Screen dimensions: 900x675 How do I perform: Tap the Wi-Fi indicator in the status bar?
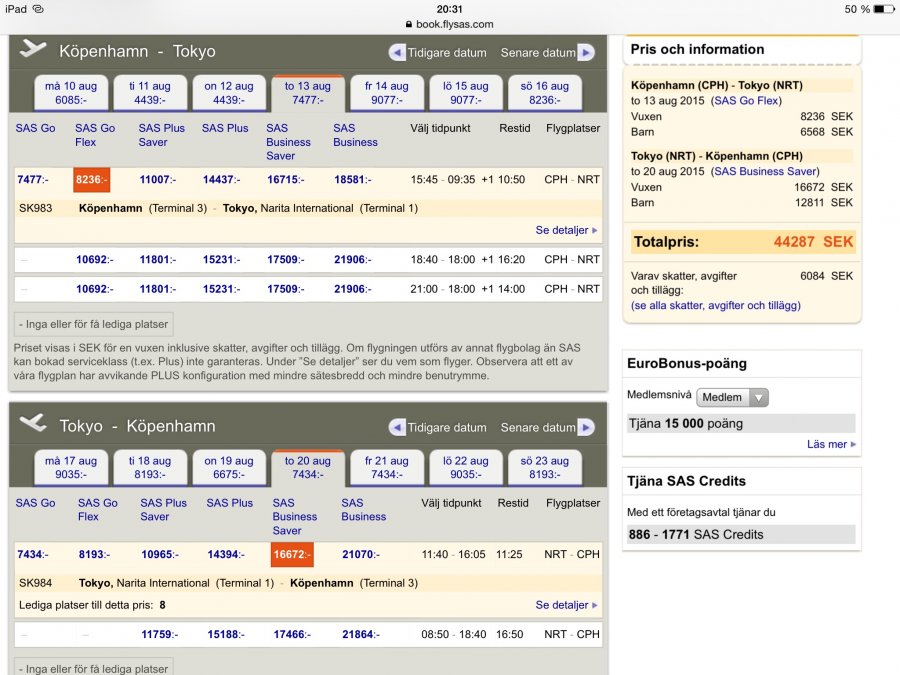coord(38,9)
